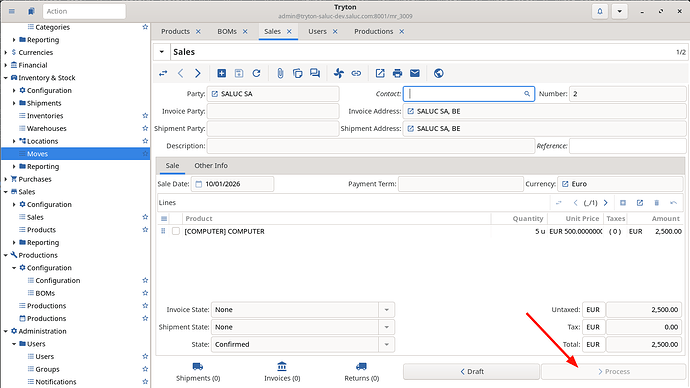Toggle favorite star for Notifications
This screenshot has height=388, width=690.
pyautogui.click(x=145, y=382)
